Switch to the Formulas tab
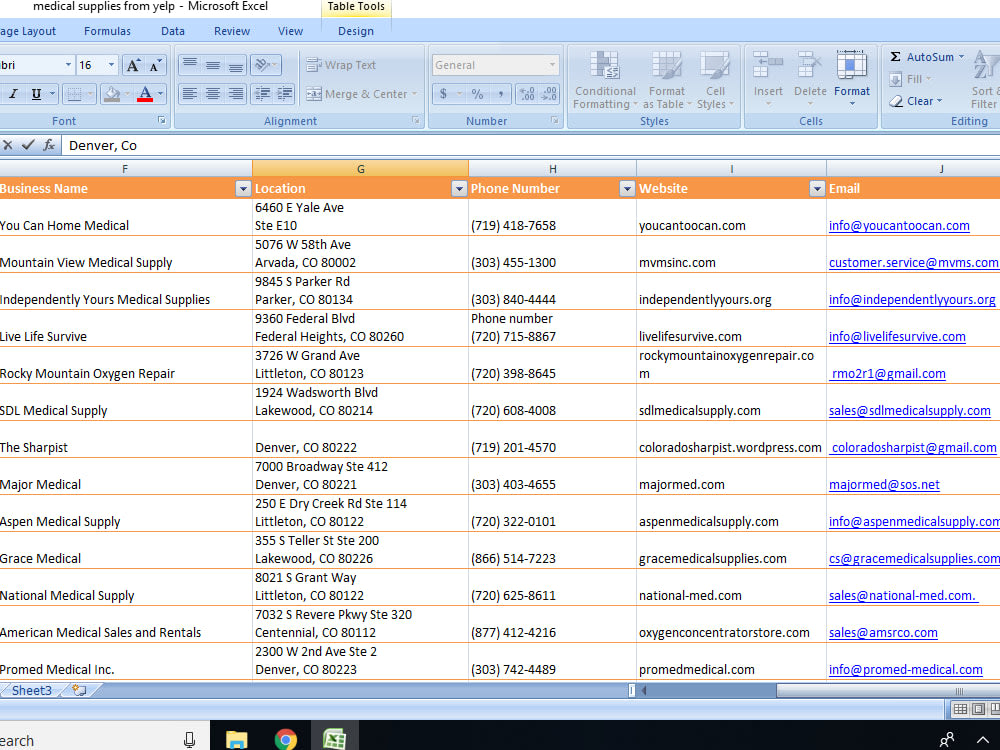The width and height of the screenshot is (1000, 750). 107,31
